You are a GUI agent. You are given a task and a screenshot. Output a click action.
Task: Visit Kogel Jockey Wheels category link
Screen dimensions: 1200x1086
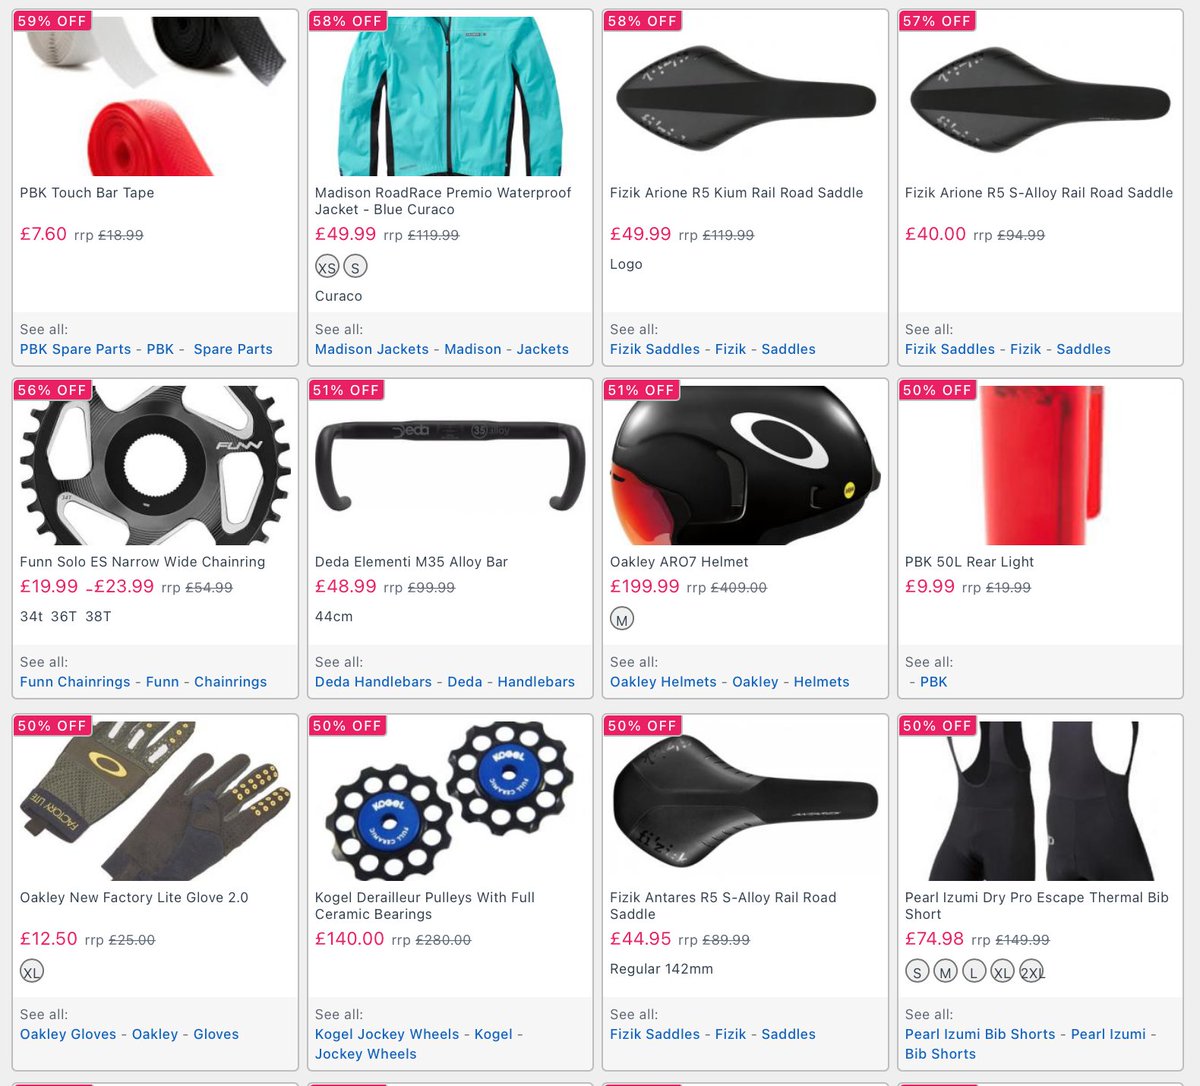(387, 1034)
